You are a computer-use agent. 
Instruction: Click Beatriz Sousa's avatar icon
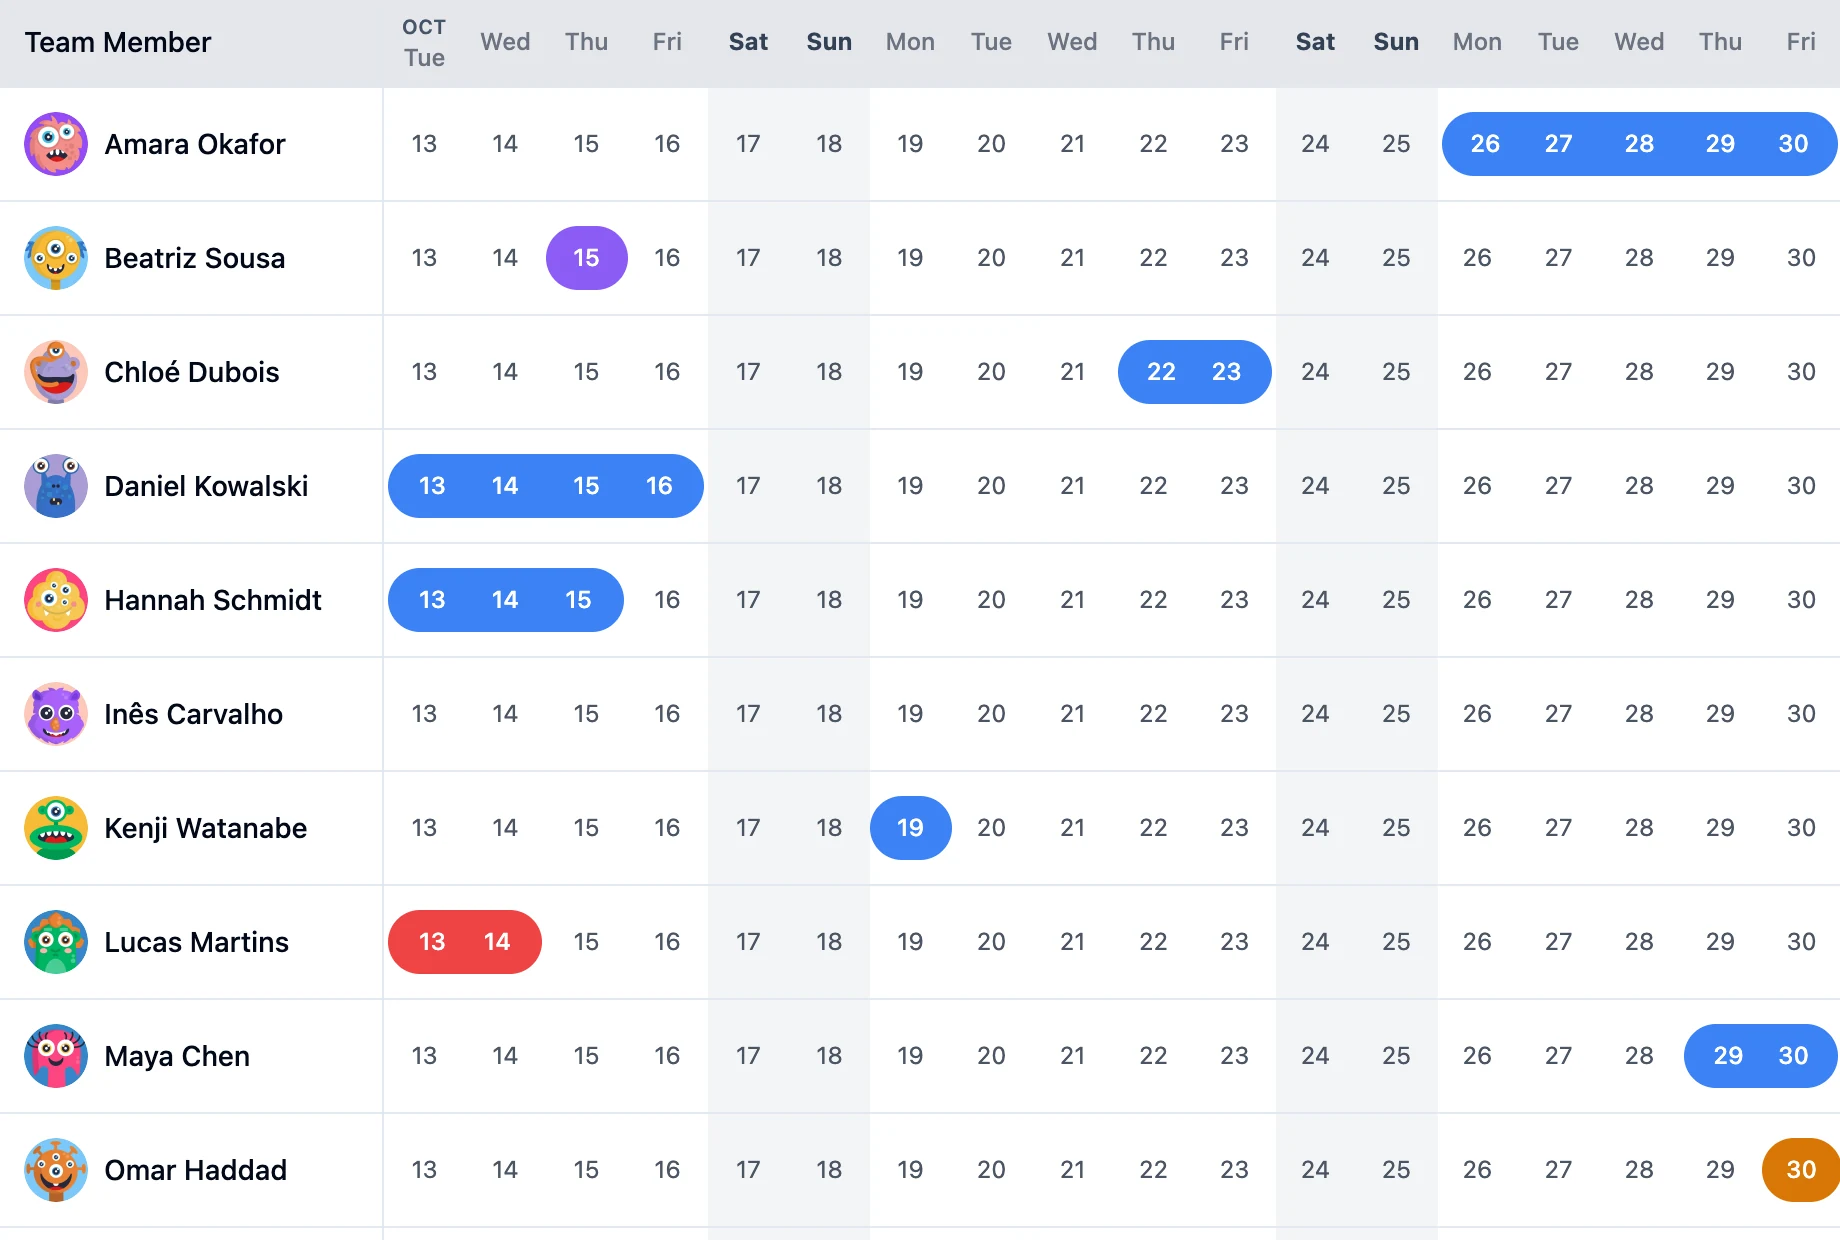(56, 258)
